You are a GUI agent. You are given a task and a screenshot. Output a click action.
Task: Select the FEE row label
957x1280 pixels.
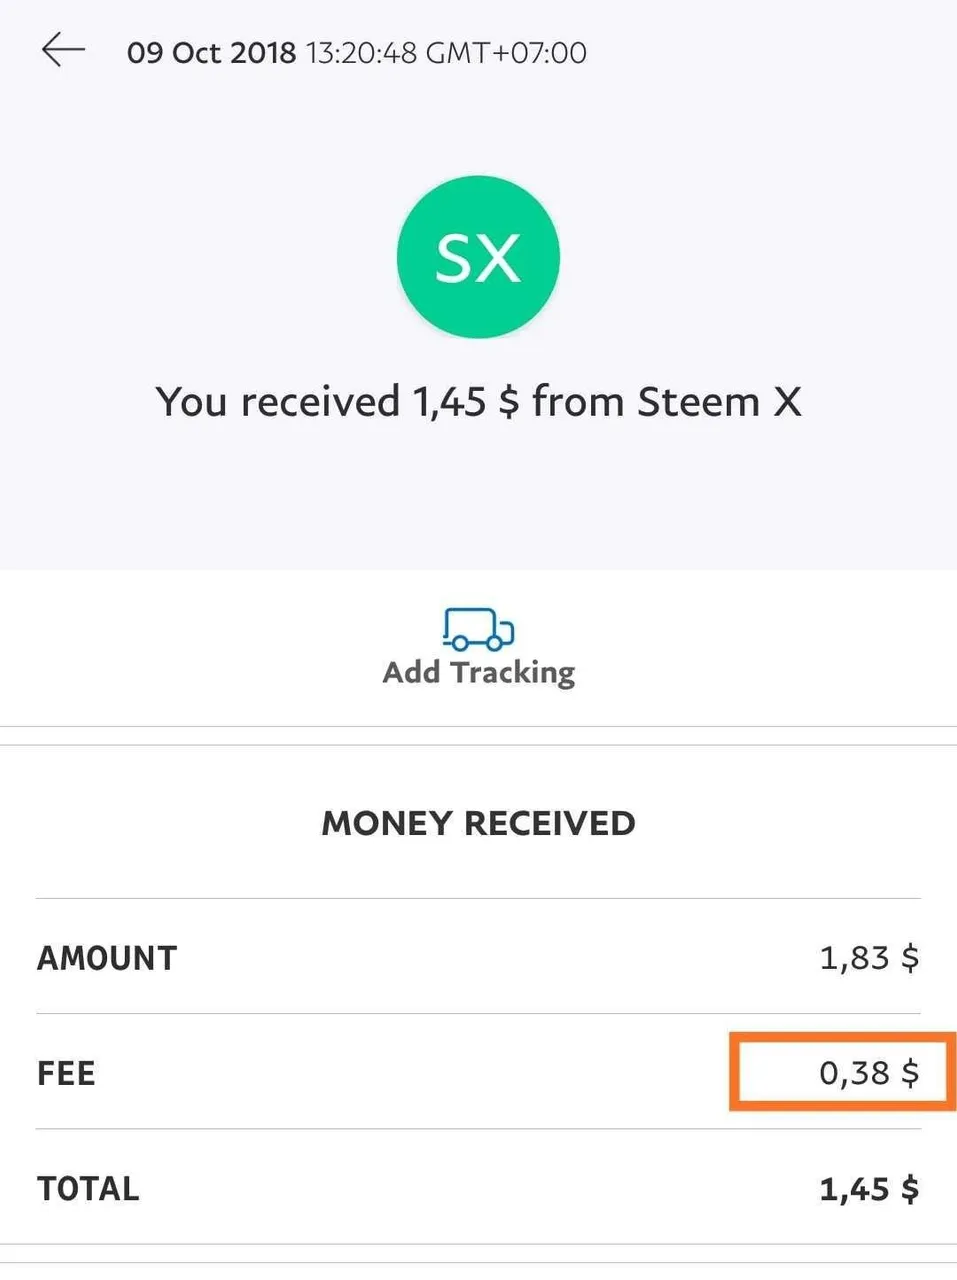tap(66, 1073)
